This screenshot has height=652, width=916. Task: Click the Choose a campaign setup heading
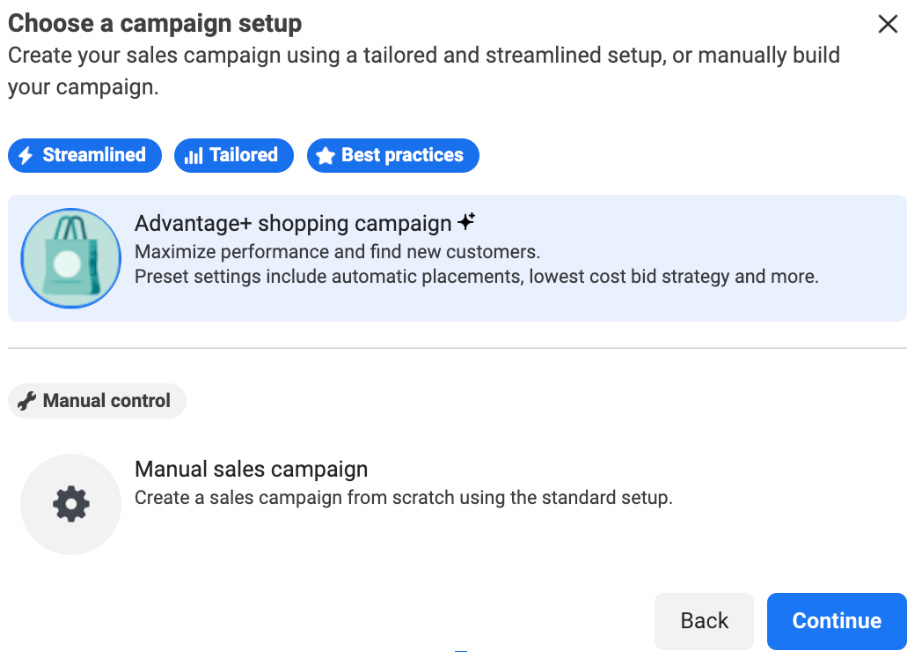click(x=154, y=23)
